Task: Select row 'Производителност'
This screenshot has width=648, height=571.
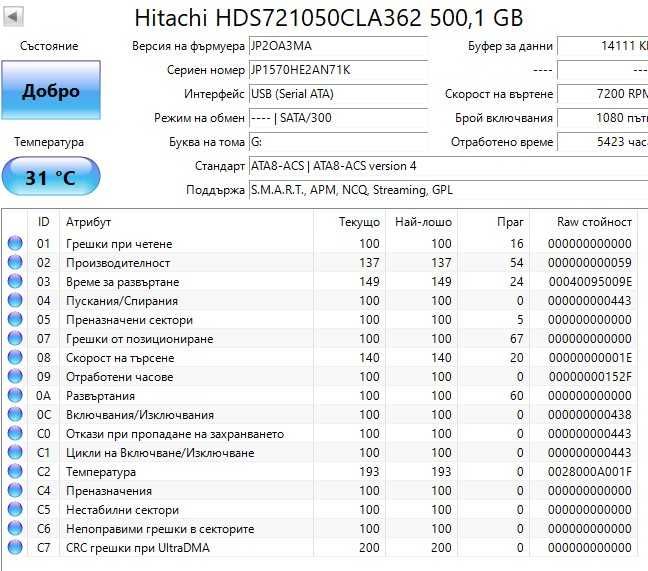Action: tap(321, 262)
